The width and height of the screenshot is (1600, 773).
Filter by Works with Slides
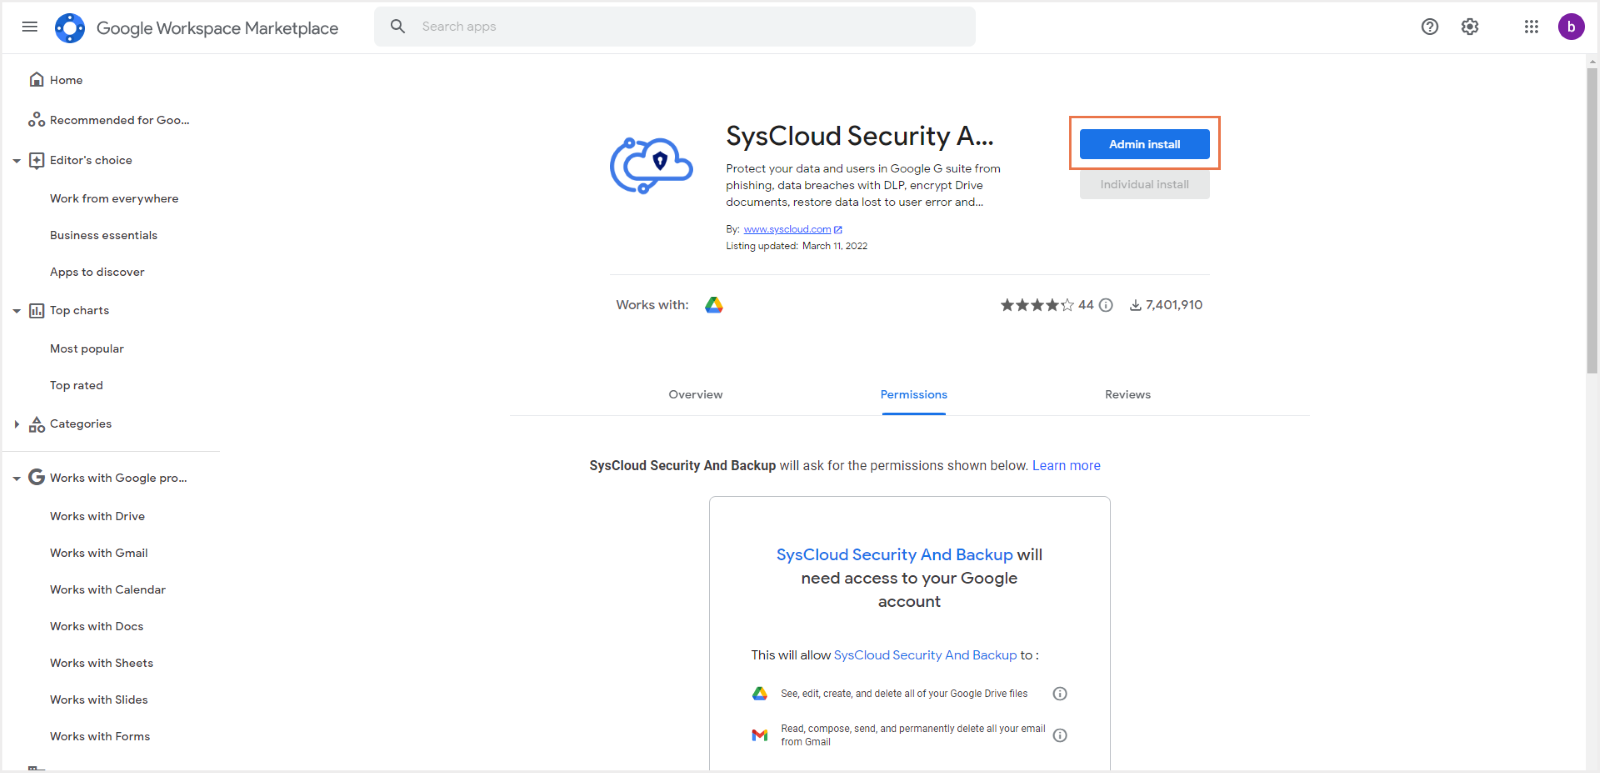point(99,700)
